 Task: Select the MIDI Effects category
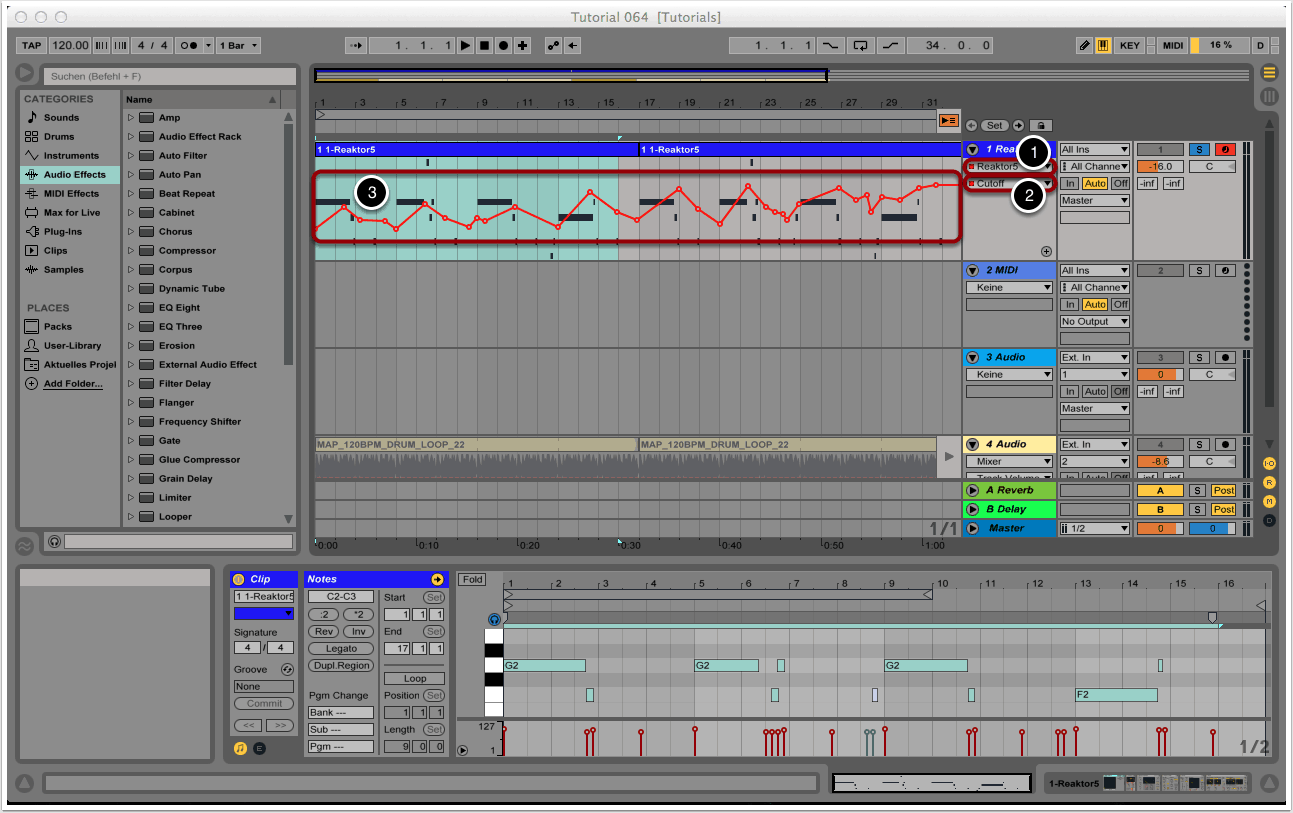click(x=71, y=194)
